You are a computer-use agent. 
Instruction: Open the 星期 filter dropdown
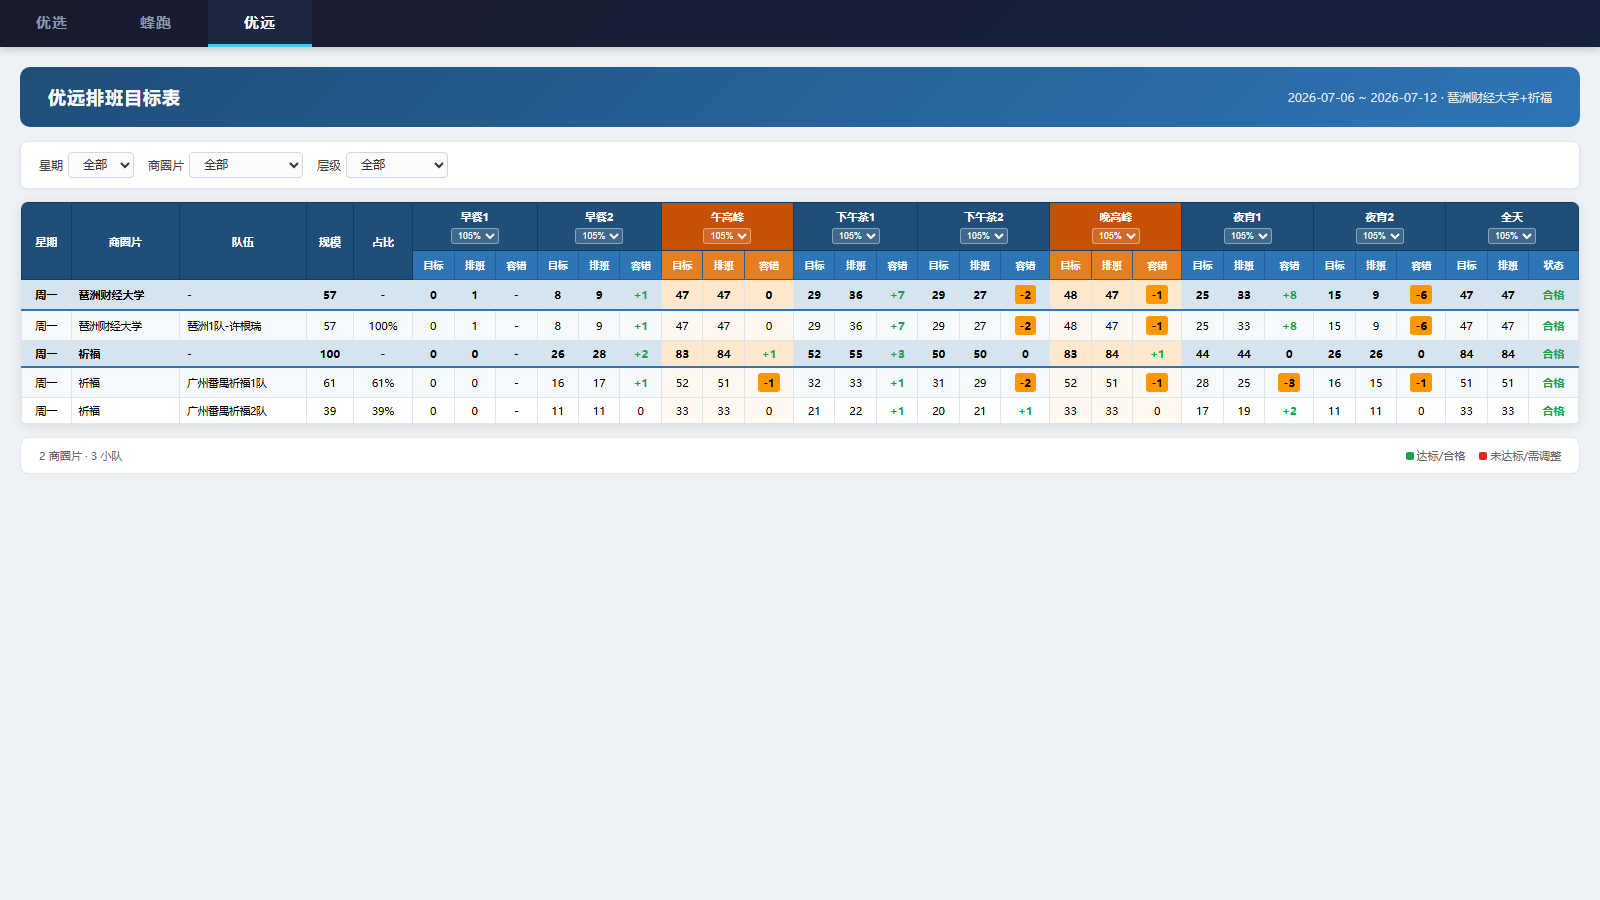[x=101, y=165]
